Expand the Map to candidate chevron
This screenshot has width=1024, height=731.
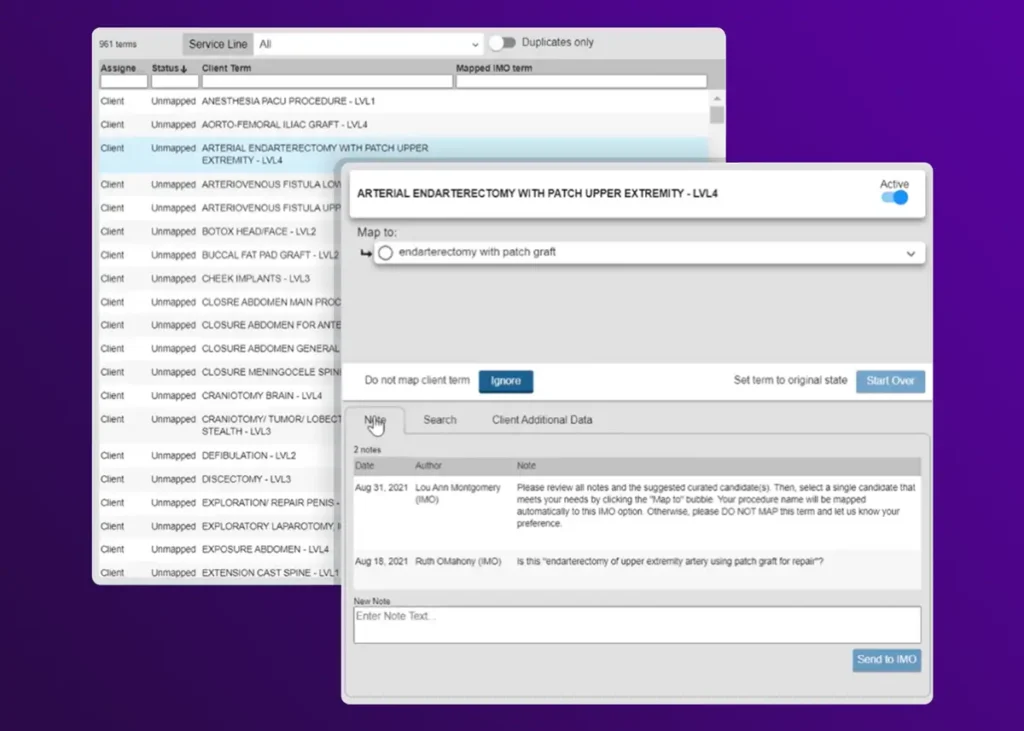tap(910, 254)
